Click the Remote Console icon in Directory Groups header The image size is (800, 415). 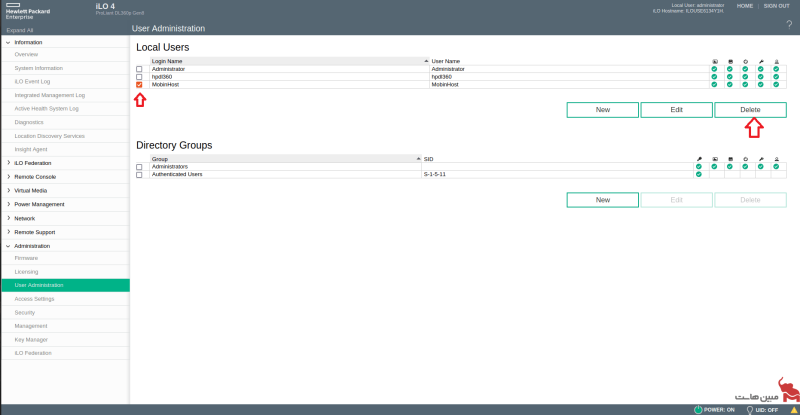click(715, 159)
